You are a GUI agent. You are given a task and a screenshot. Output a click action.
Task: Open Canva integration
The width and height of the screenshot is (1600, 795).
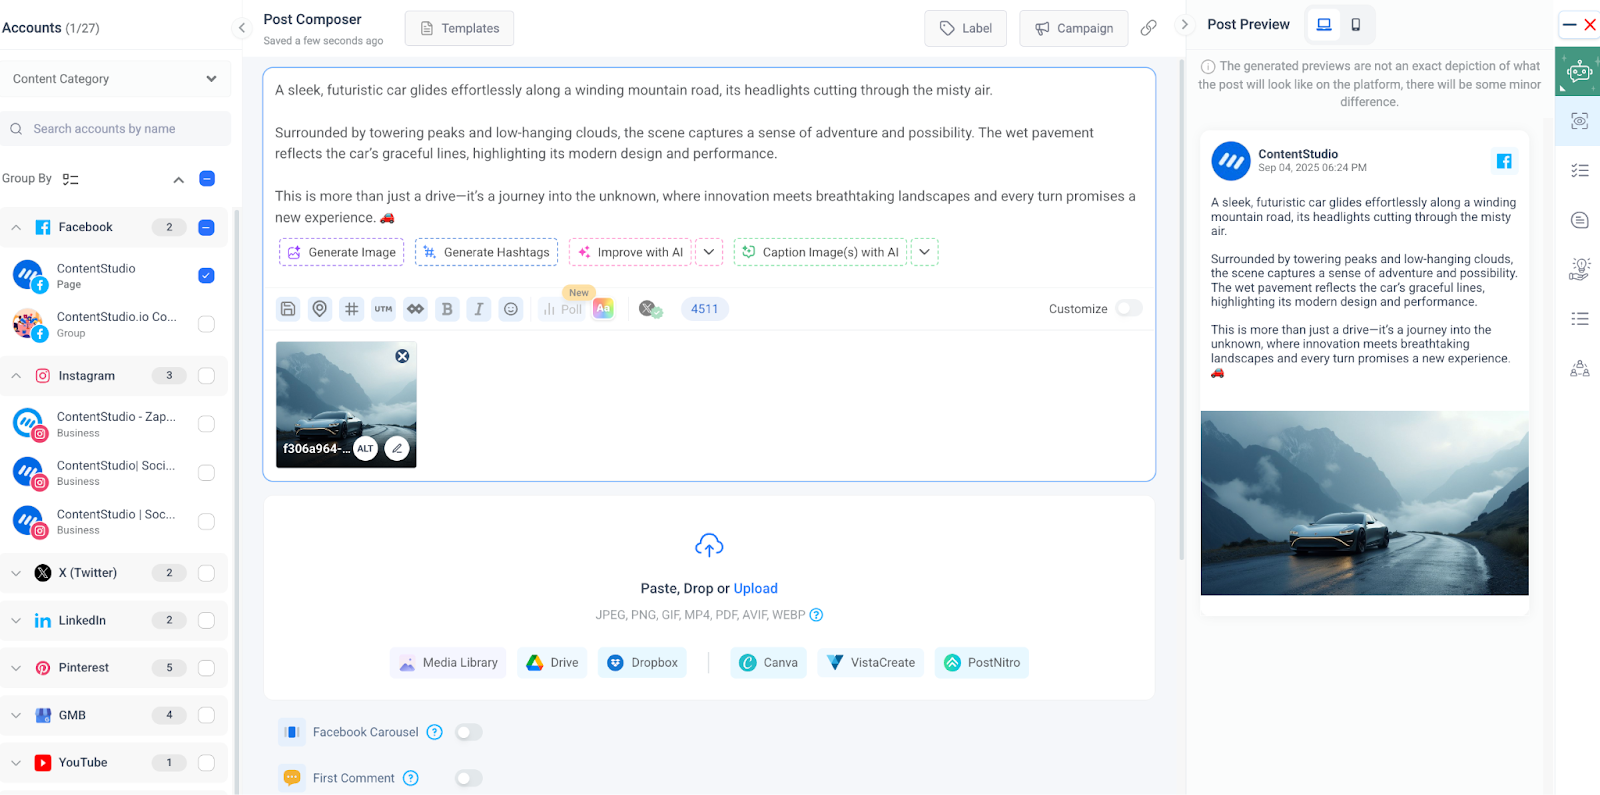coord(768,663)
